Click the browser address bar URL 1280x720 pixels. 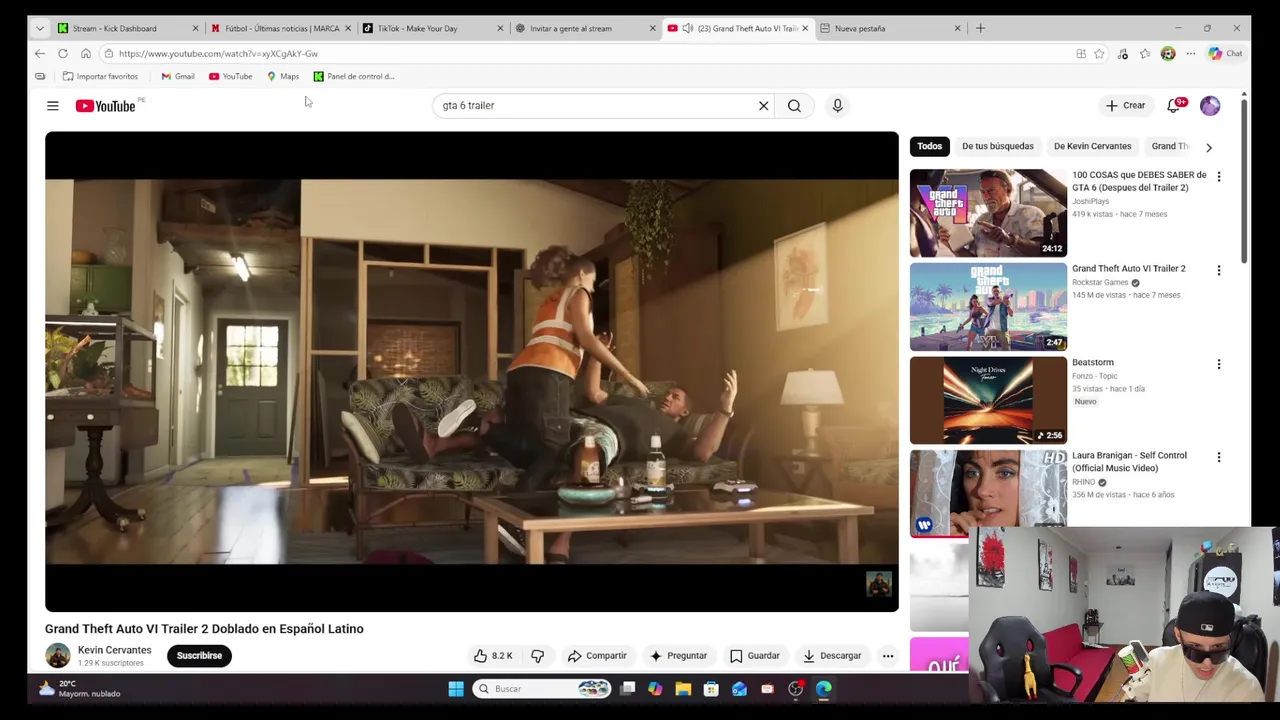(x=218, y=54)
